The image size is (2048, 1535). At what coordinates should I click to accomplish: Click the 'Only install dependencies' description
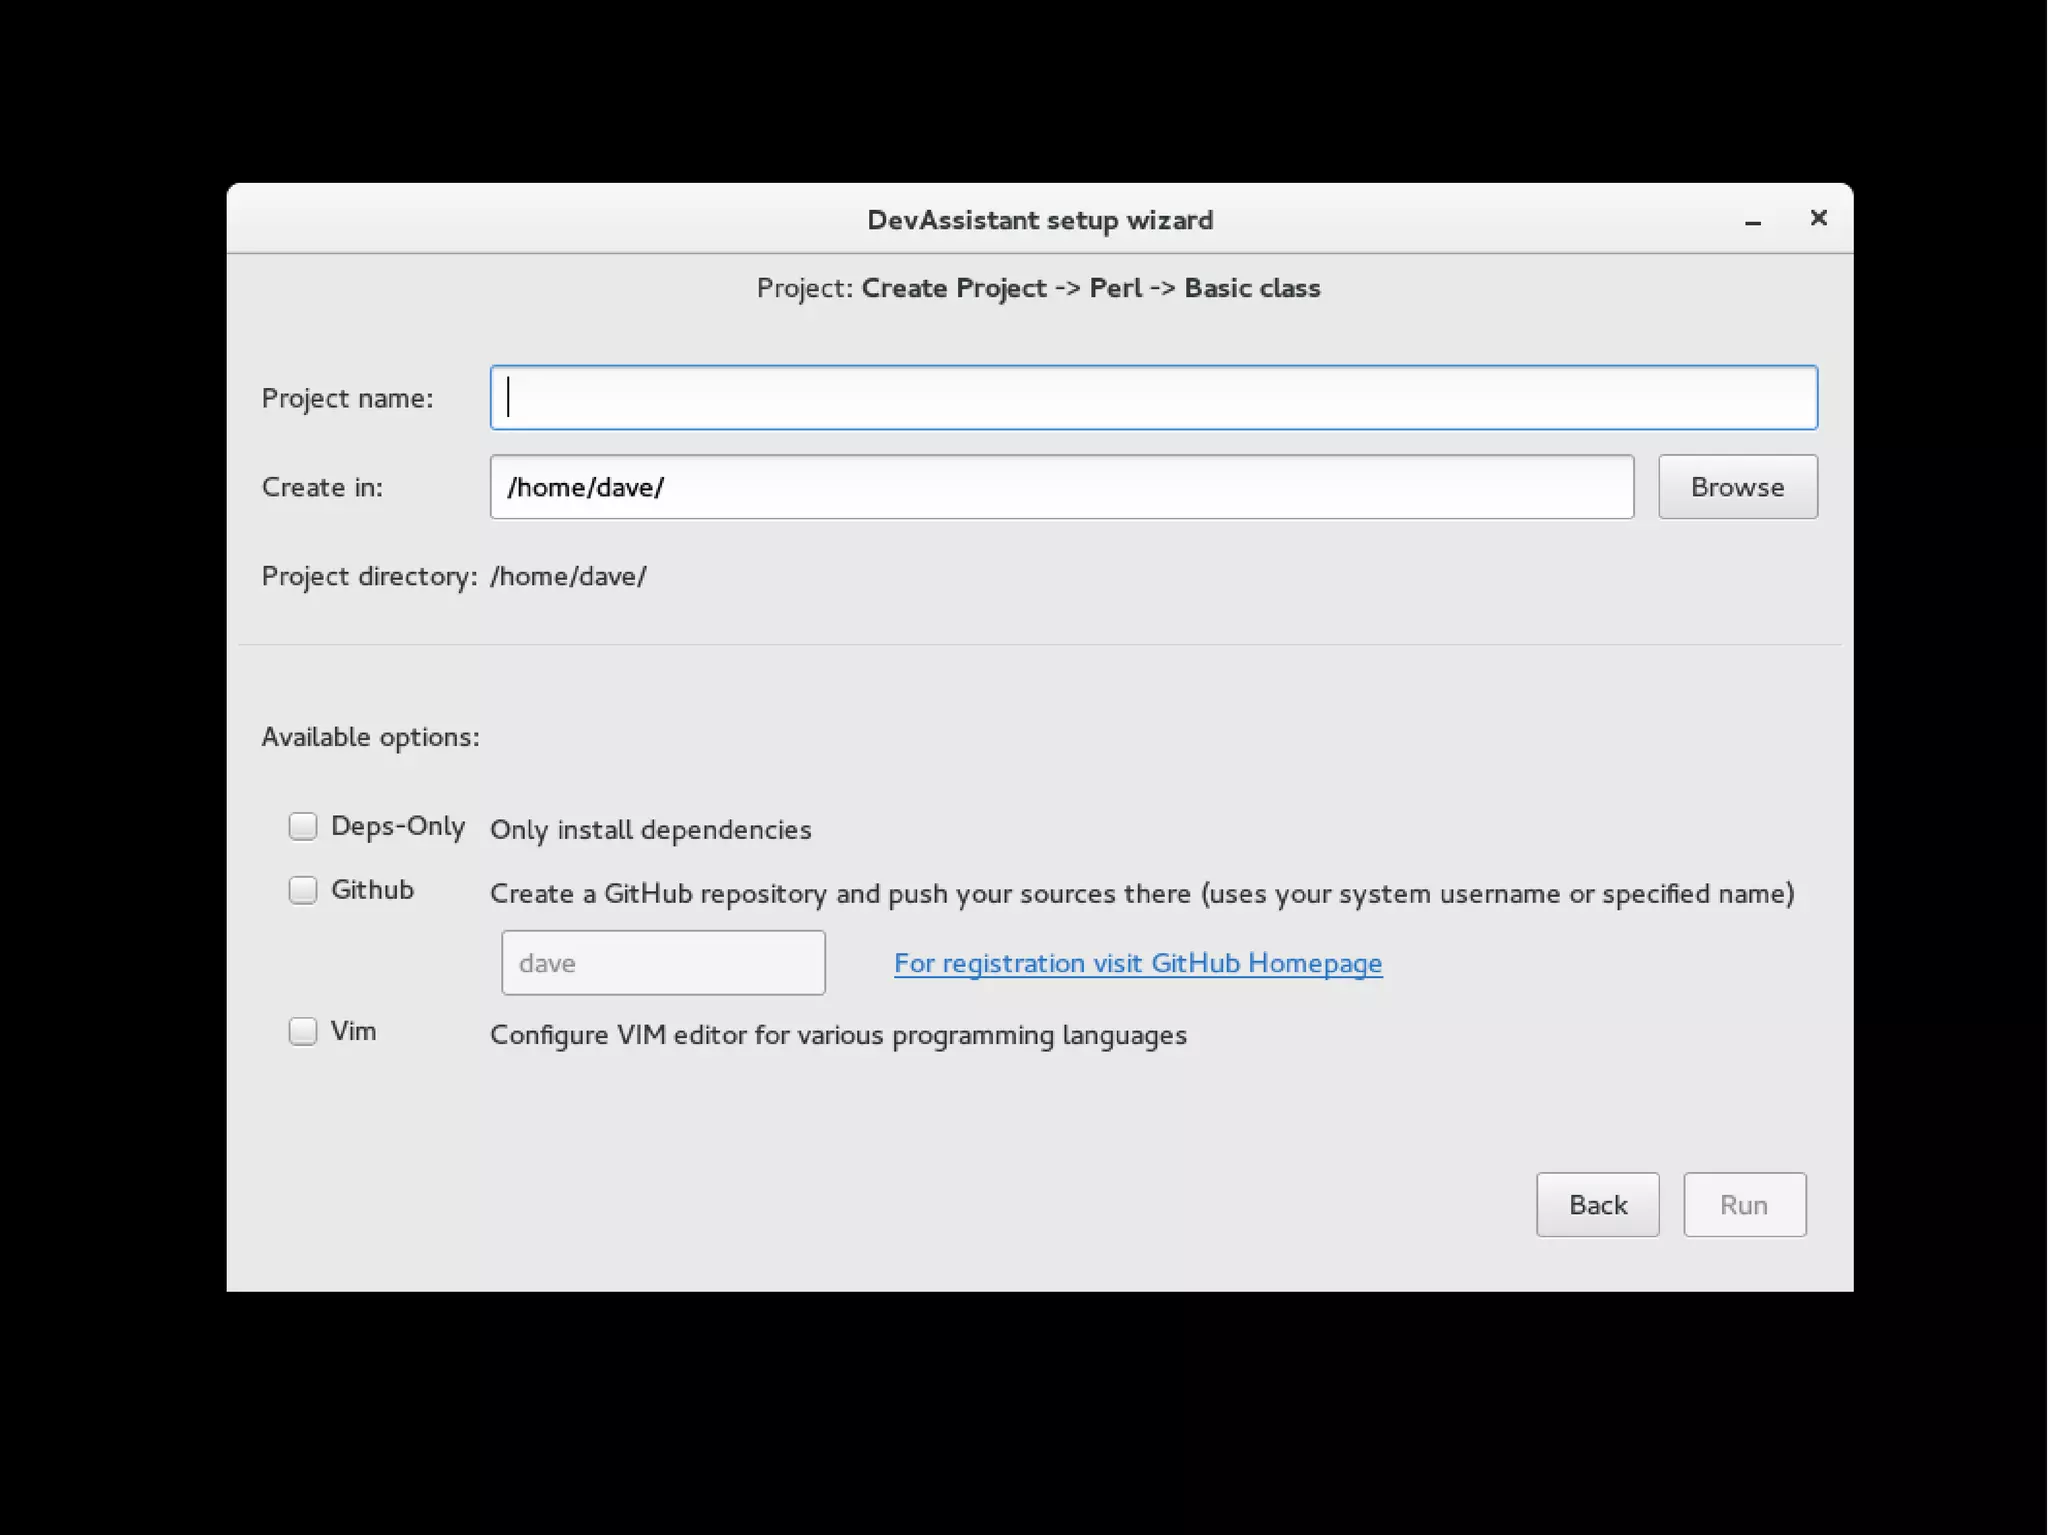(650, 830)
